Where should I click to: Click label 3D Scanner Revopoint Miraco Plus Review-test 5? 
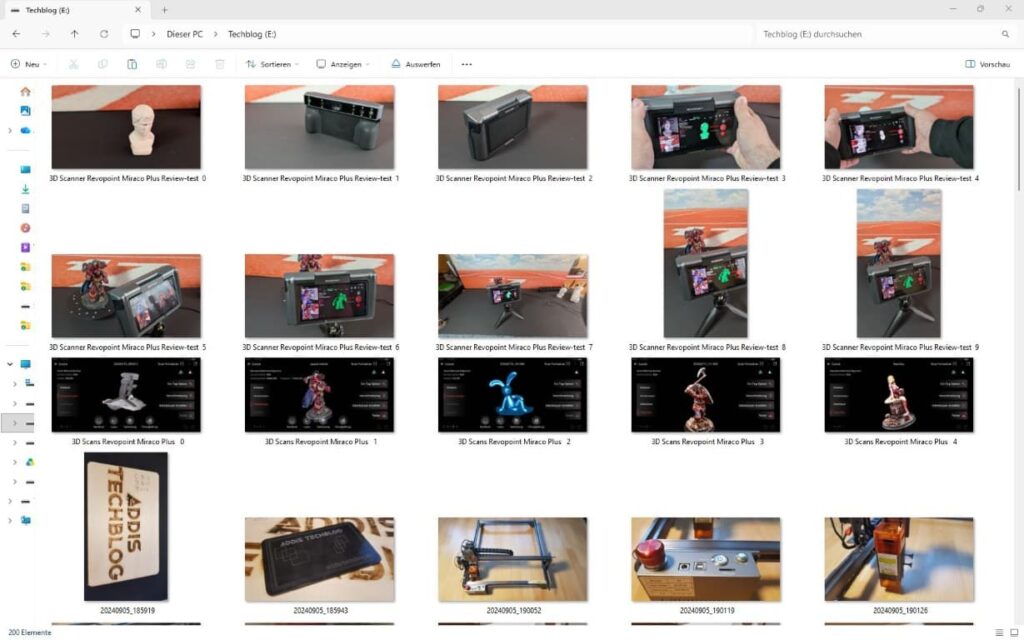[127, 347]
